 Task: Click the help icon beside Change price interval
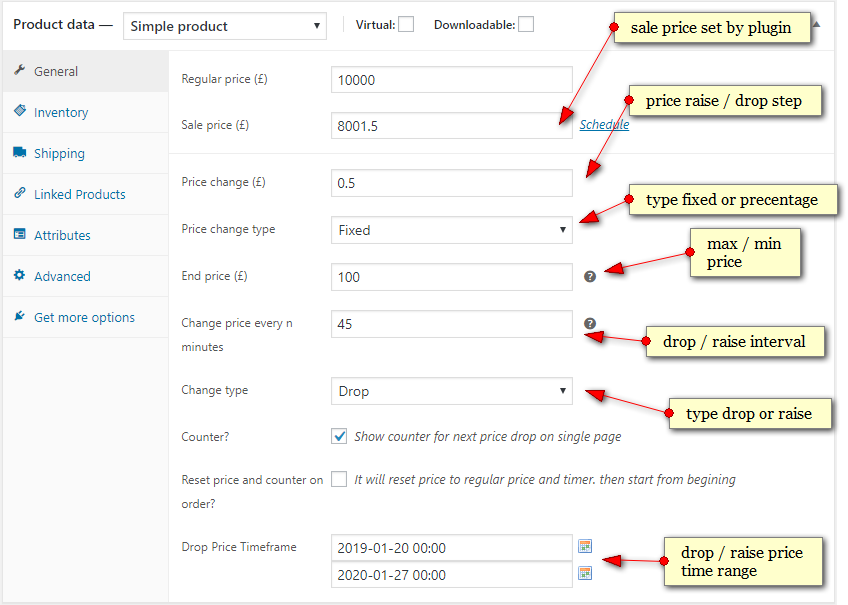pyautogui.click(x=590, y=323)
